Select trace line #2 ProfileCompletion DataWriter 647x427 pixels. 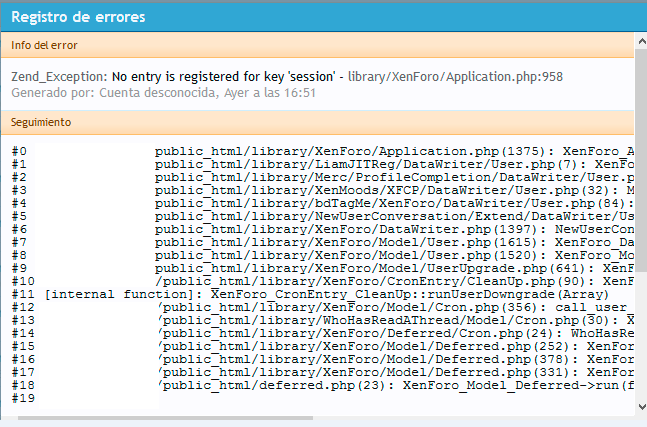[x=390, y=177]
